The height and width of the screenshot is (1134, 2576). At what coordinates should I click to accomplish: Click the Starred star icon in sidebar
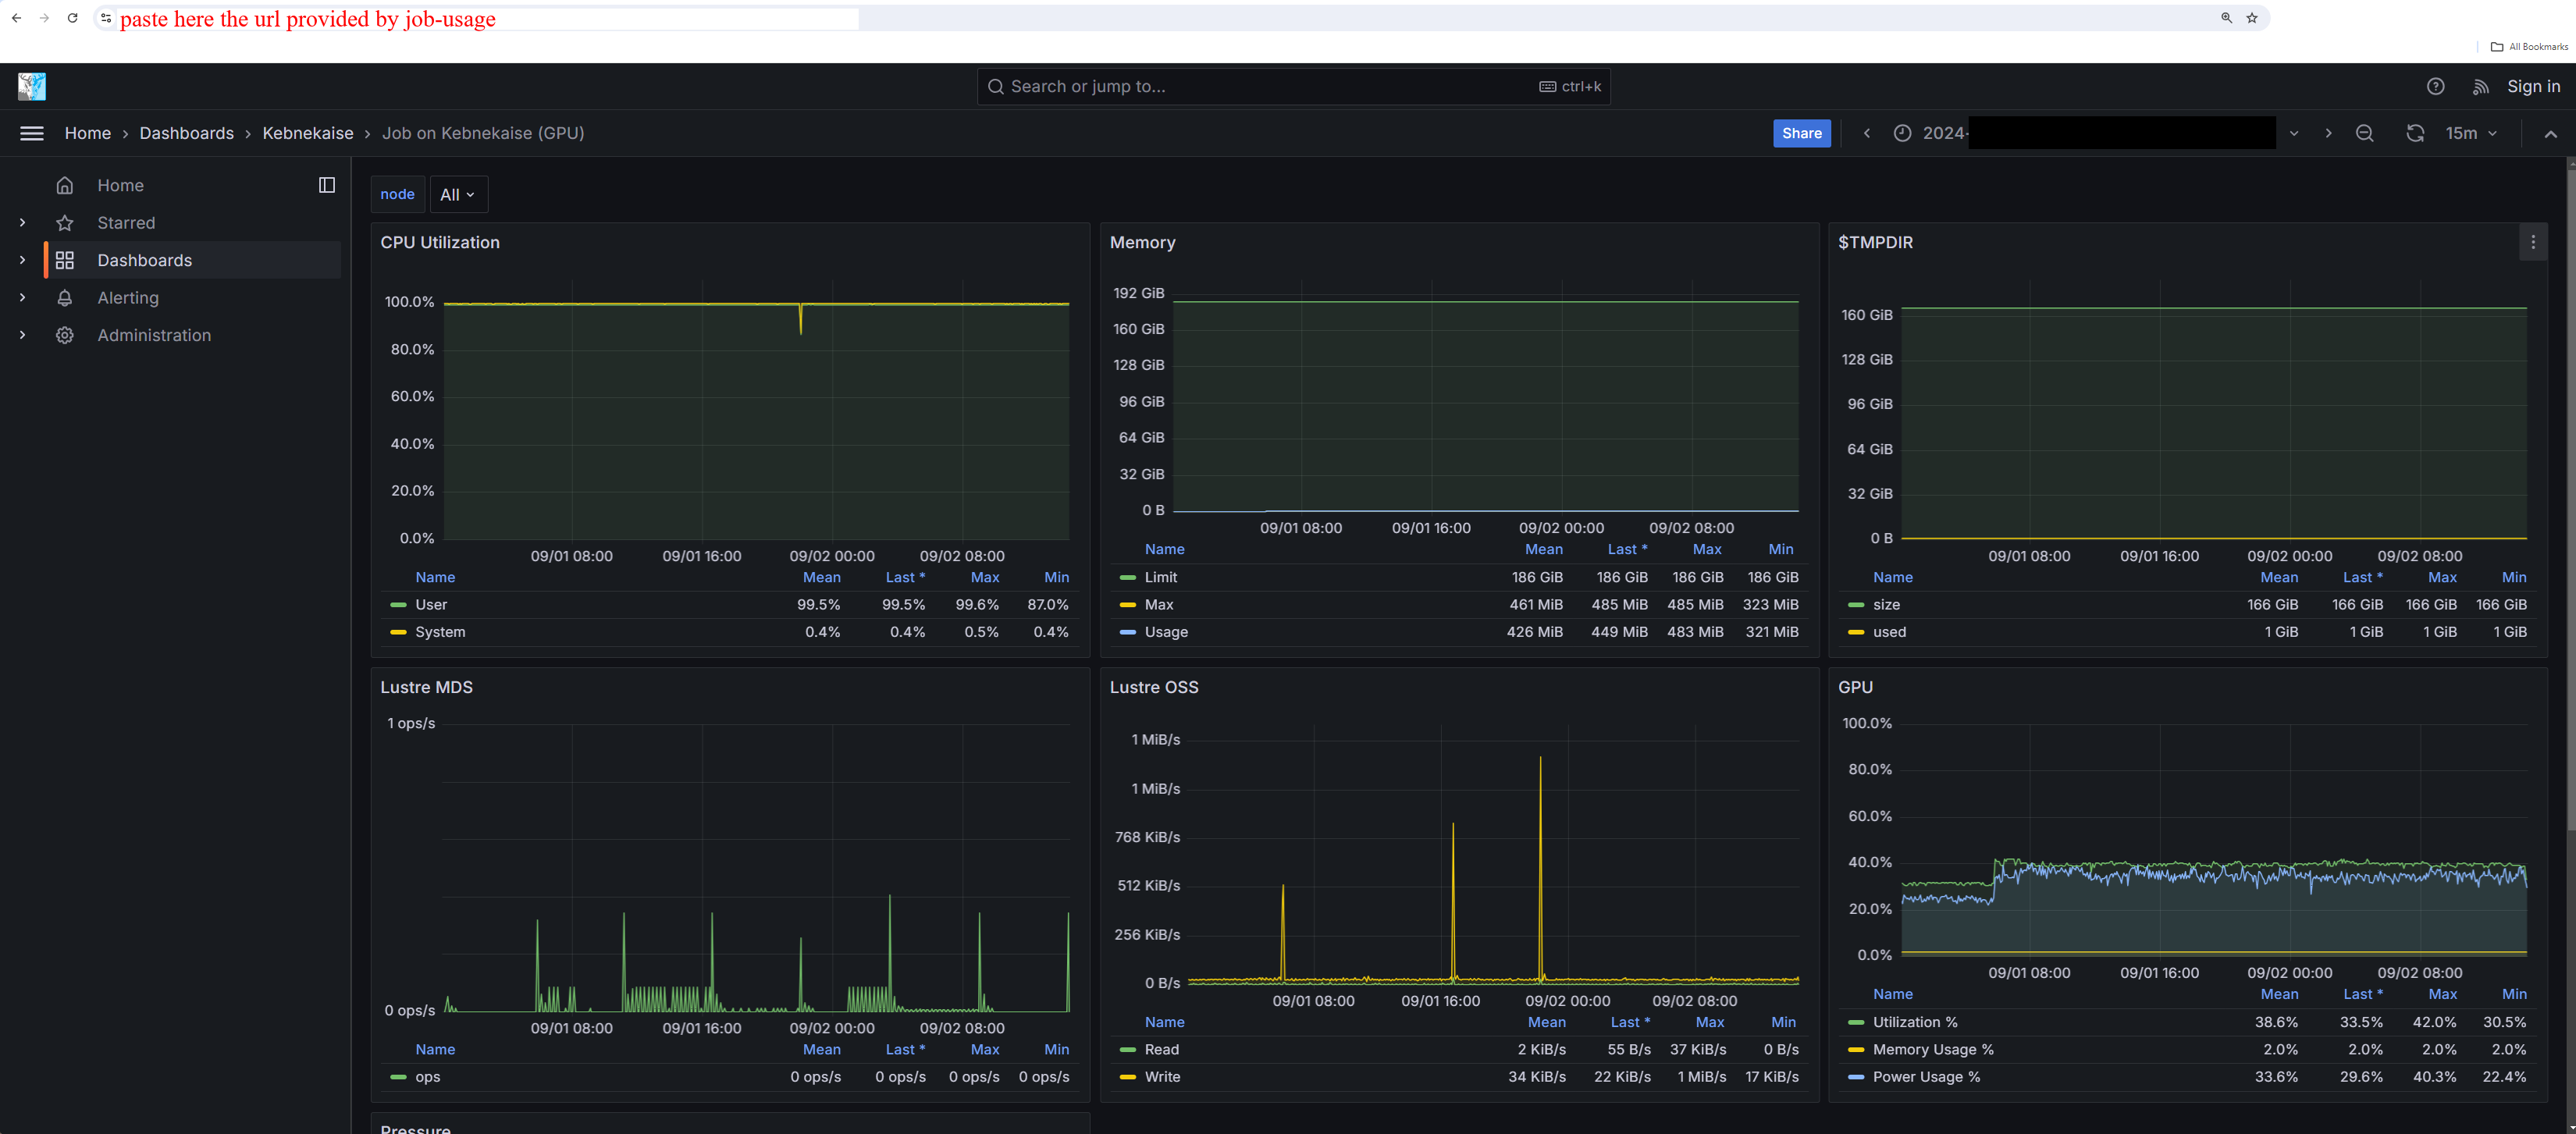(65, 223)
